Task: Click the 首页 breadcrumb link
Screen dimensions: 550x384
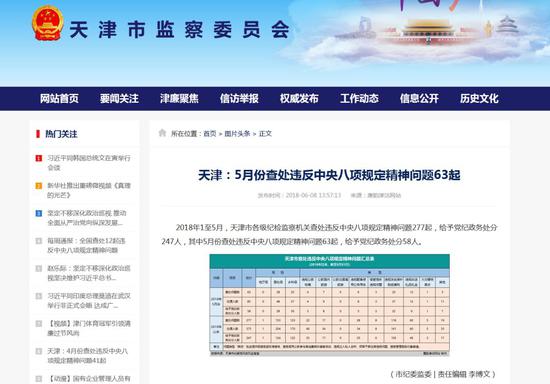Action: coord(210,134)
